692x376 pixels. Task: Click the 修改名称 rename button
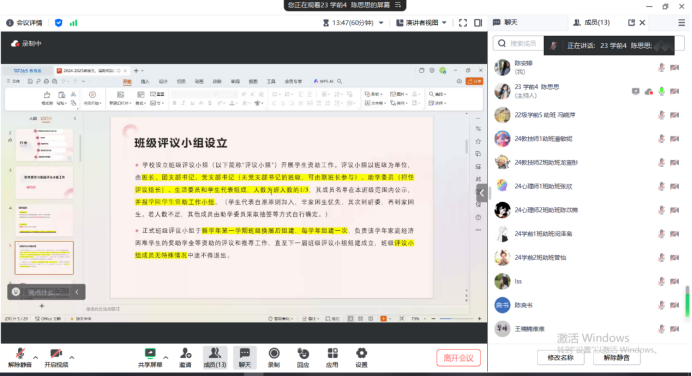tap(560, 357)
